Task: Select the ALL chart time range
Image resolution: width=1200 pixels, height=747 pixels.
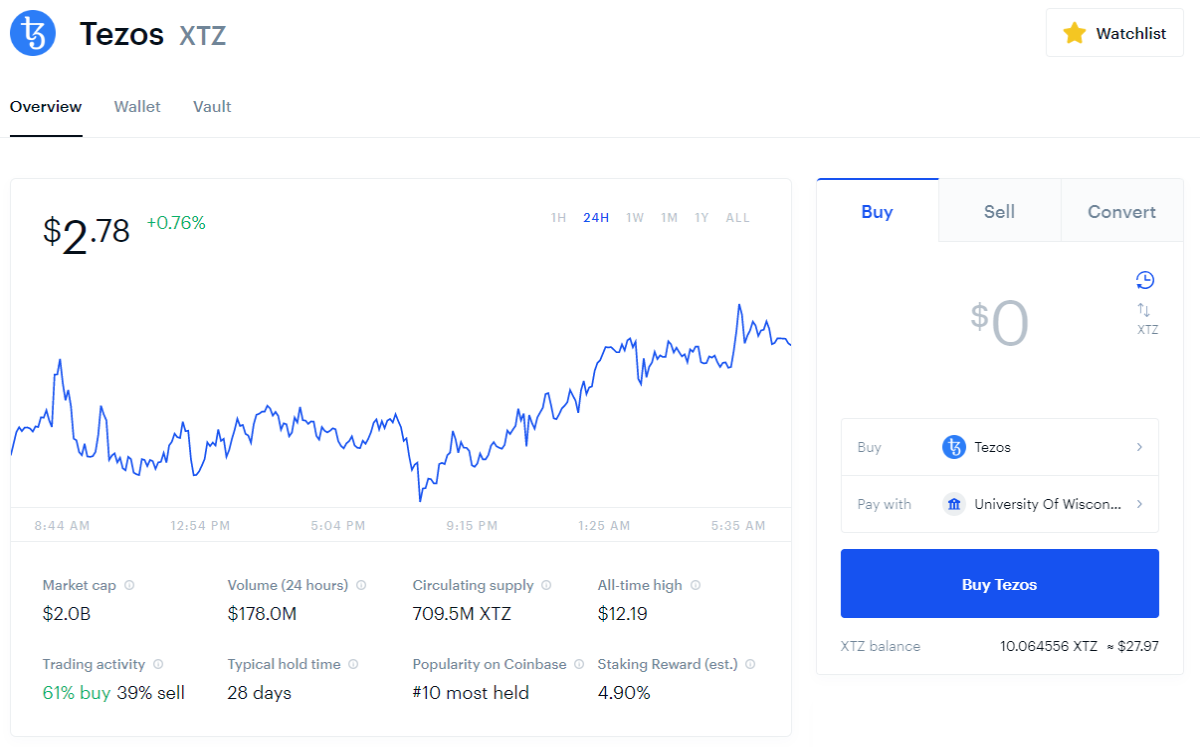Action: [x=738, y=218]
